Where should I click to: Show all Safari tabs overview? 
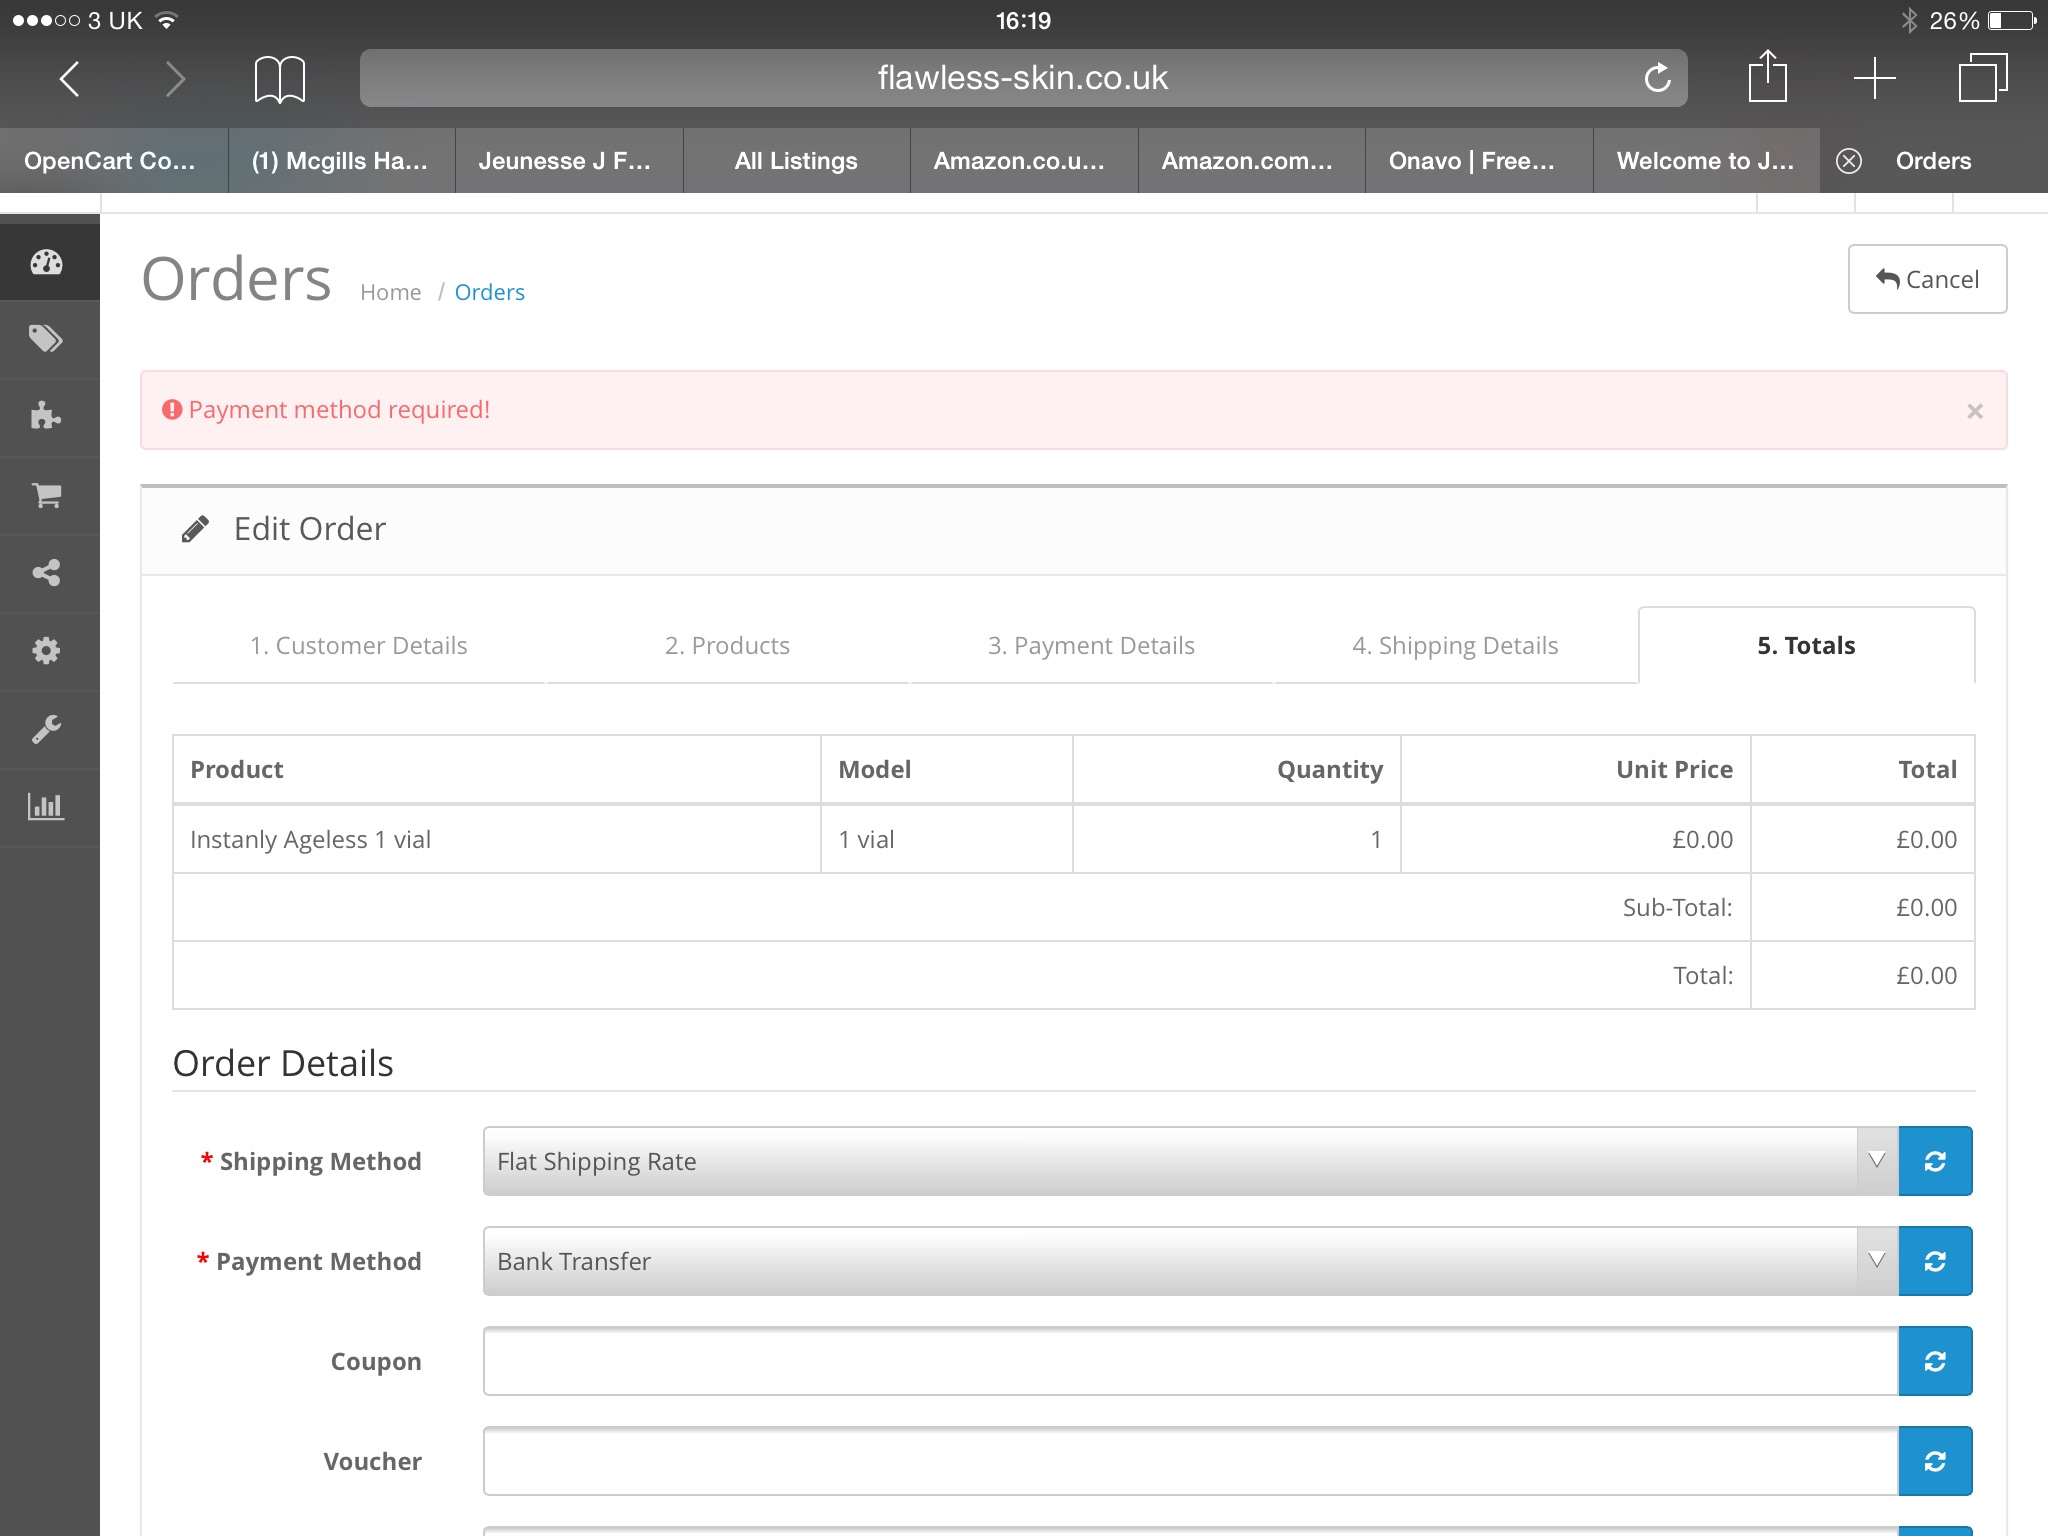click(1982, 78)
